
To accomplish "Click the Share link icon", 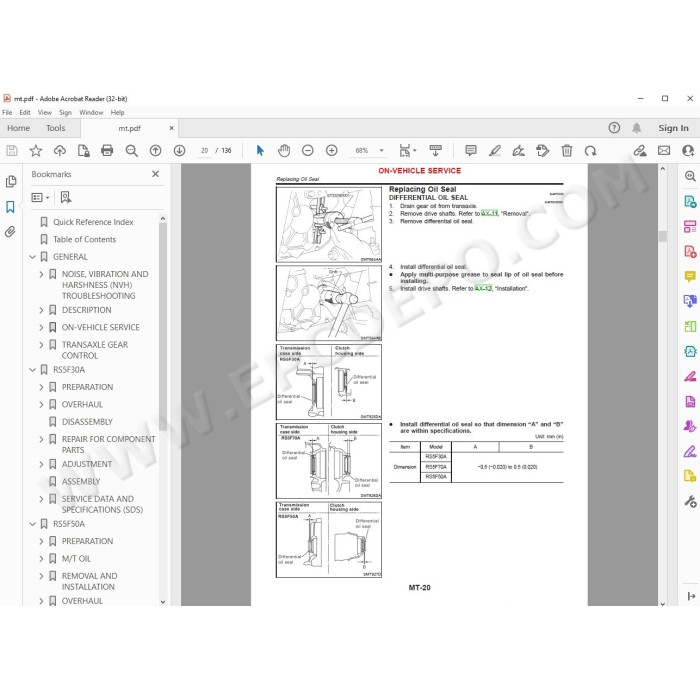I will 640,151.
